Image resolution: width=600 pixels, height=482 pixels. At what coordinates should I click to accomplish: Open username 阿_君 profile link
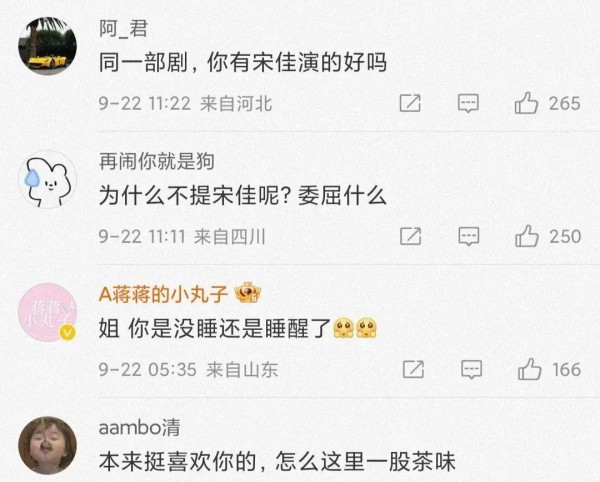tap(123, 29)
